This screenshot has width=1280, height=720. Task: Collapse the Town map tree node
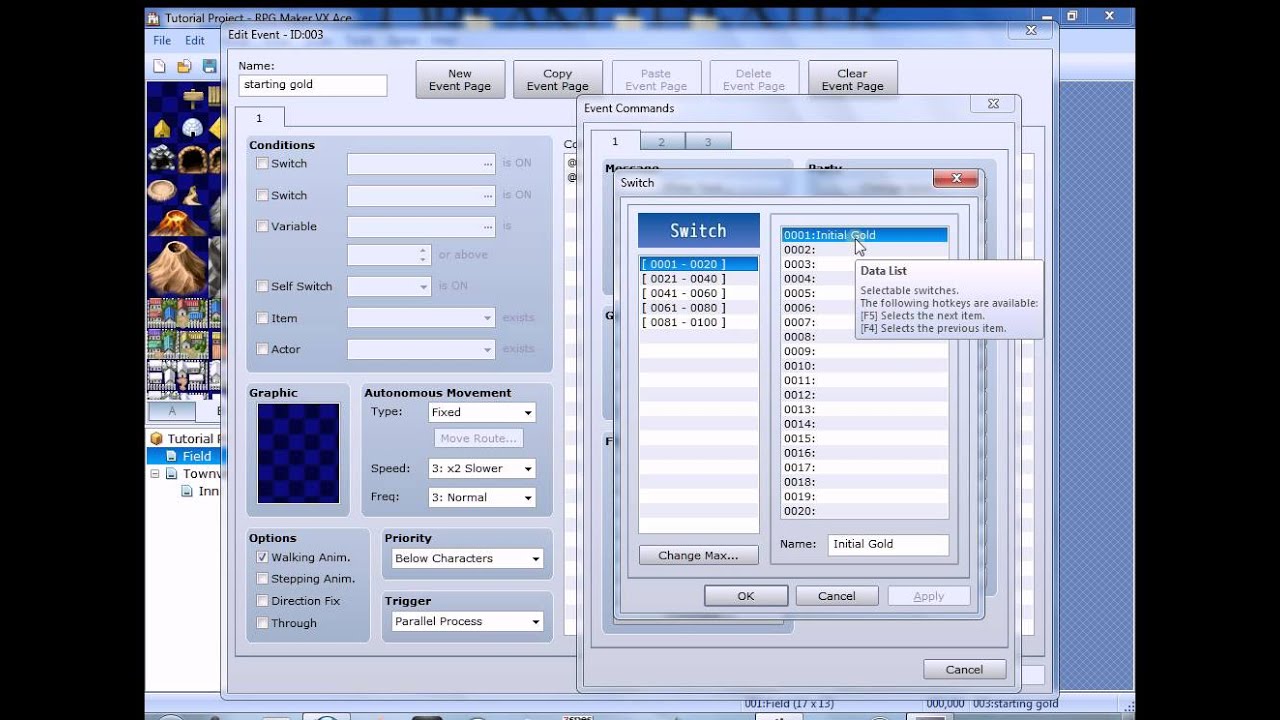click(x=154, y=474)
